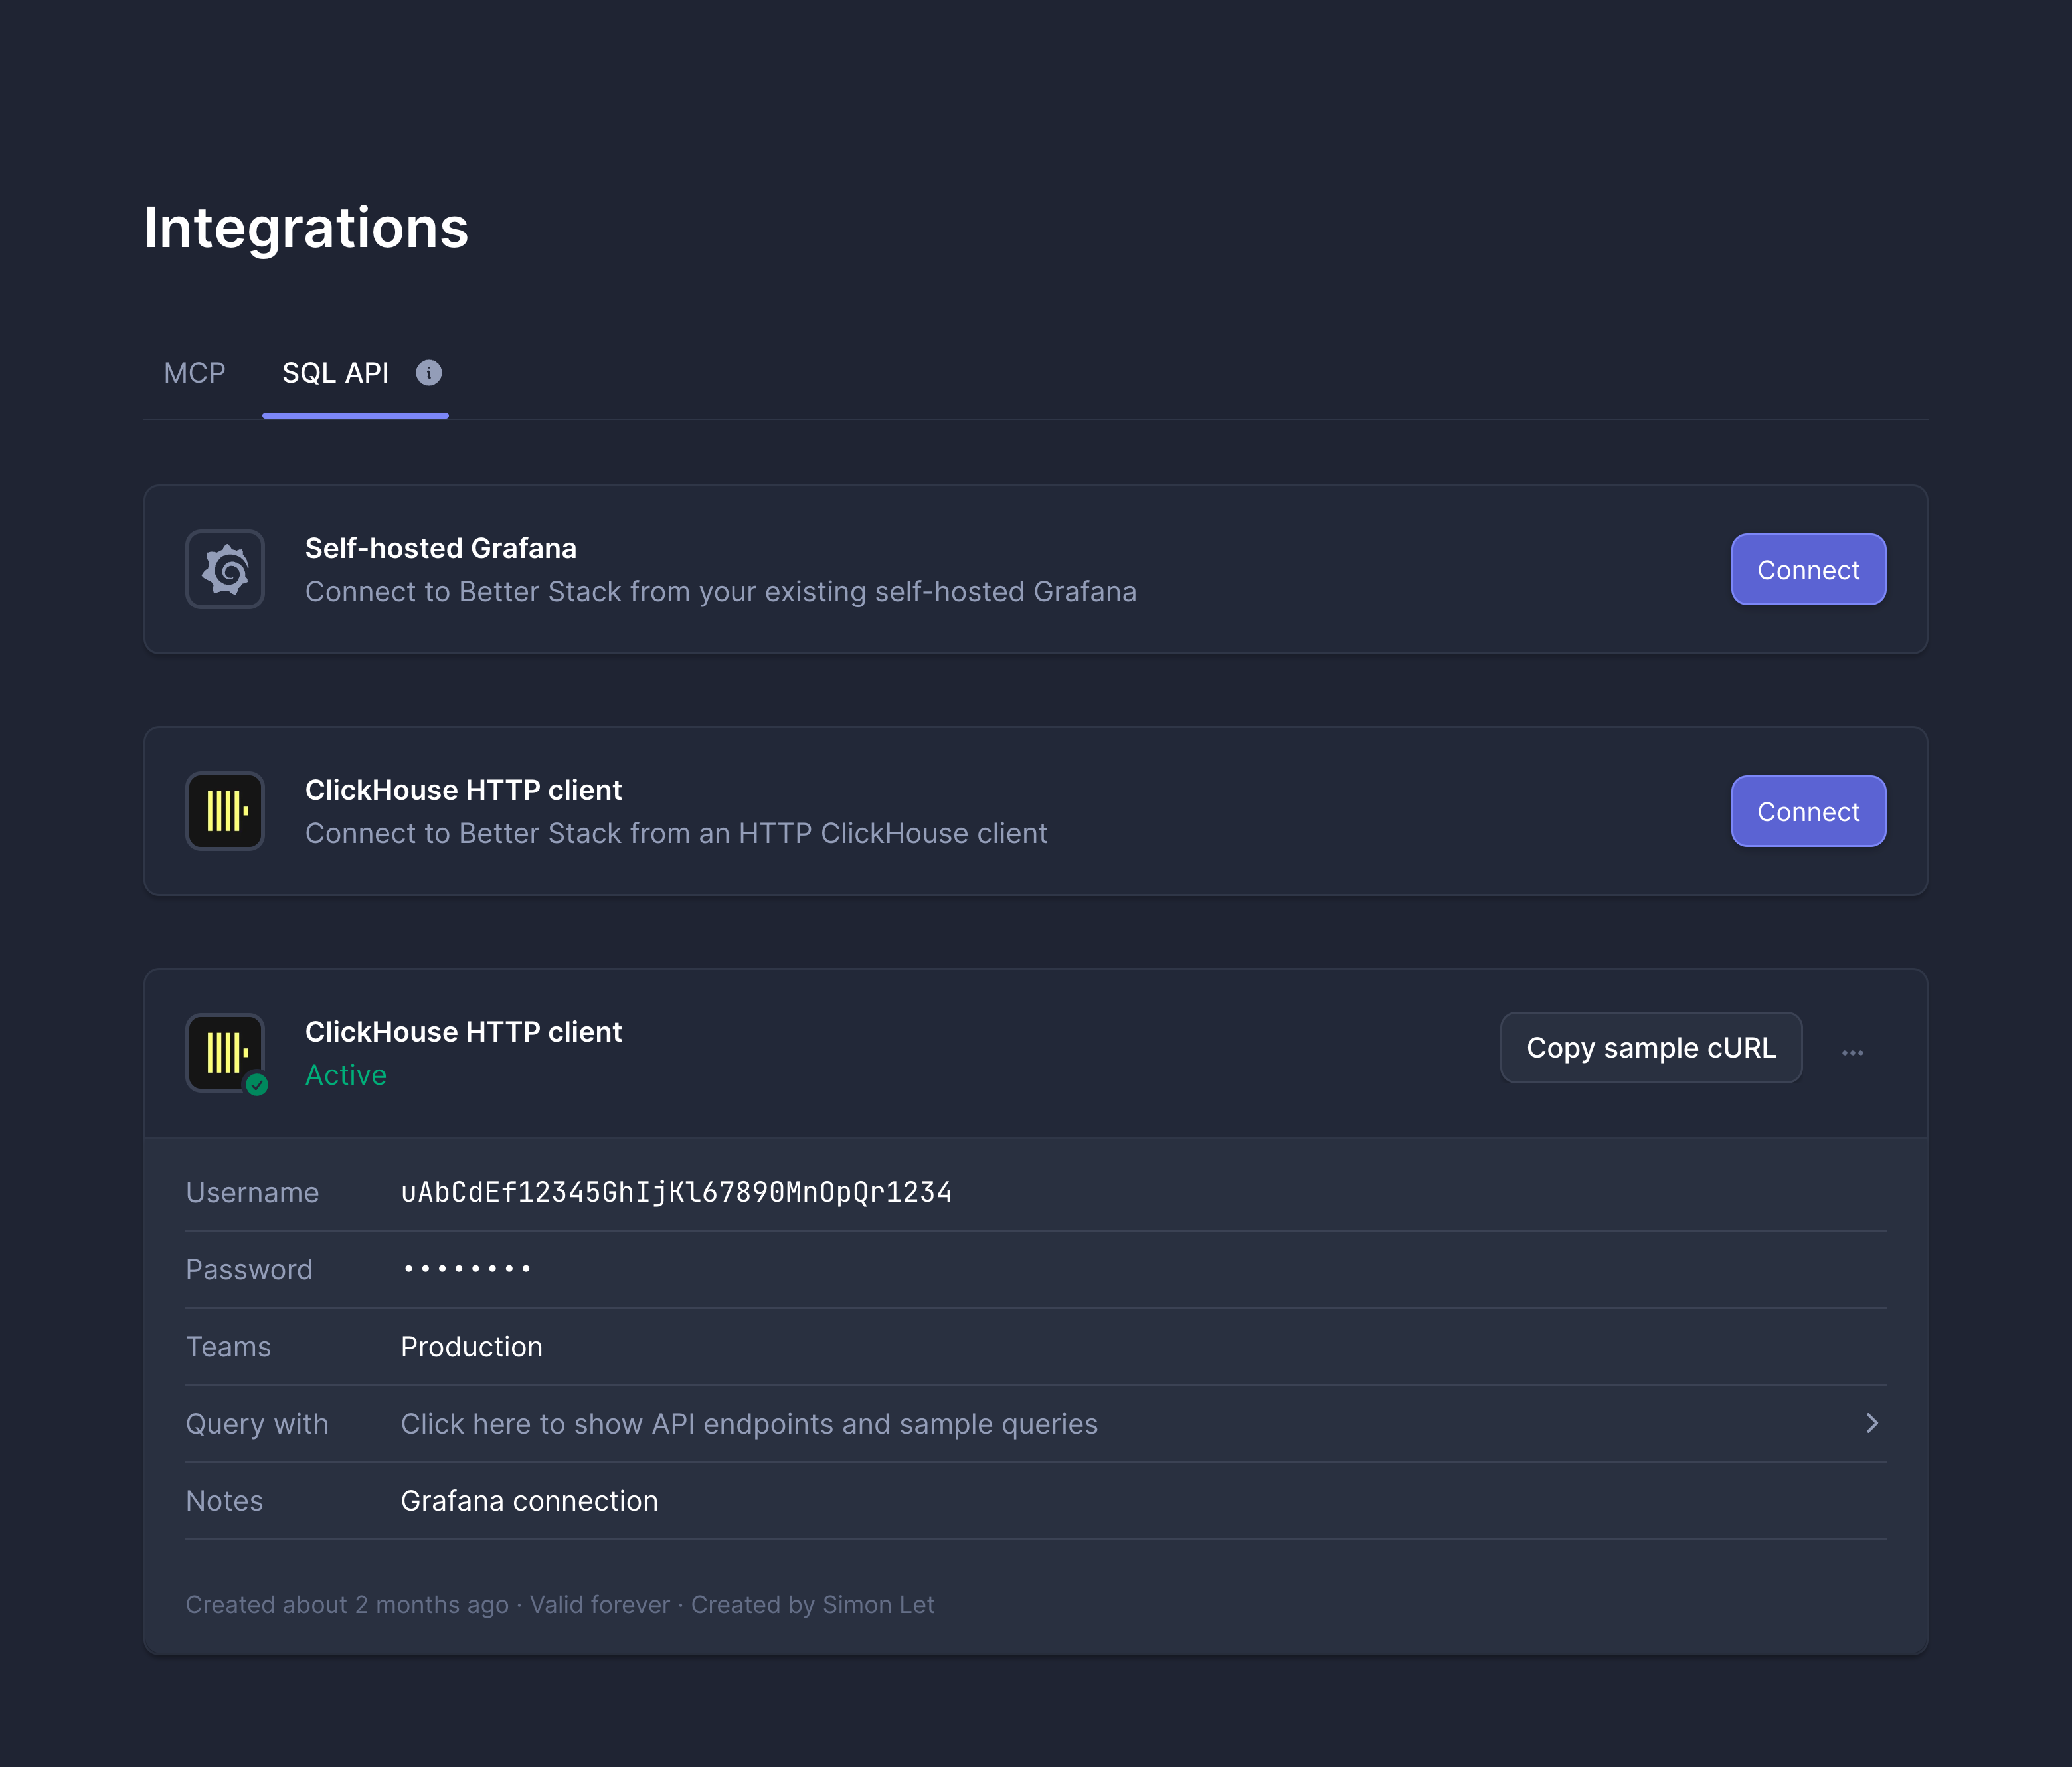This screenshot has height=1767, width=2072.
Task: Click the masked password dots
Action: pyautogui.click(x=467, y=1269)
